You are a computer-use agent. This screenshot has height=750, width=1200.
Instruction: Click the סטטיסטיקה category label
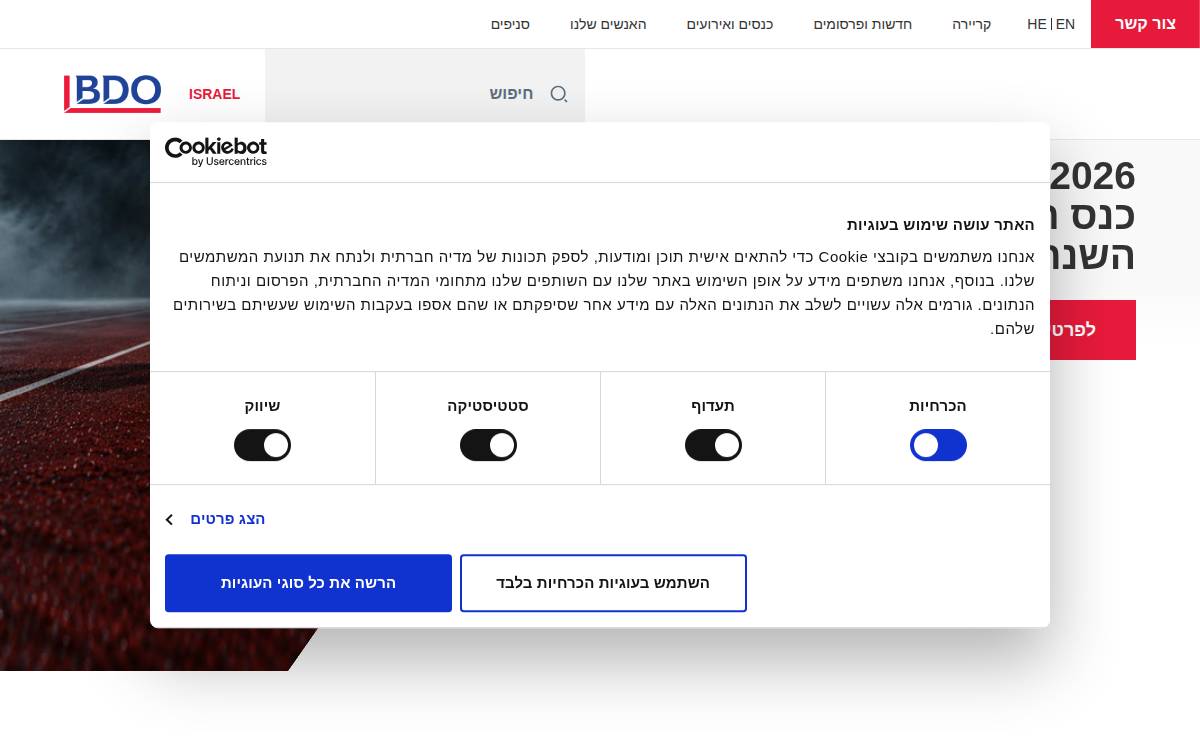click(x=488, y=406)
